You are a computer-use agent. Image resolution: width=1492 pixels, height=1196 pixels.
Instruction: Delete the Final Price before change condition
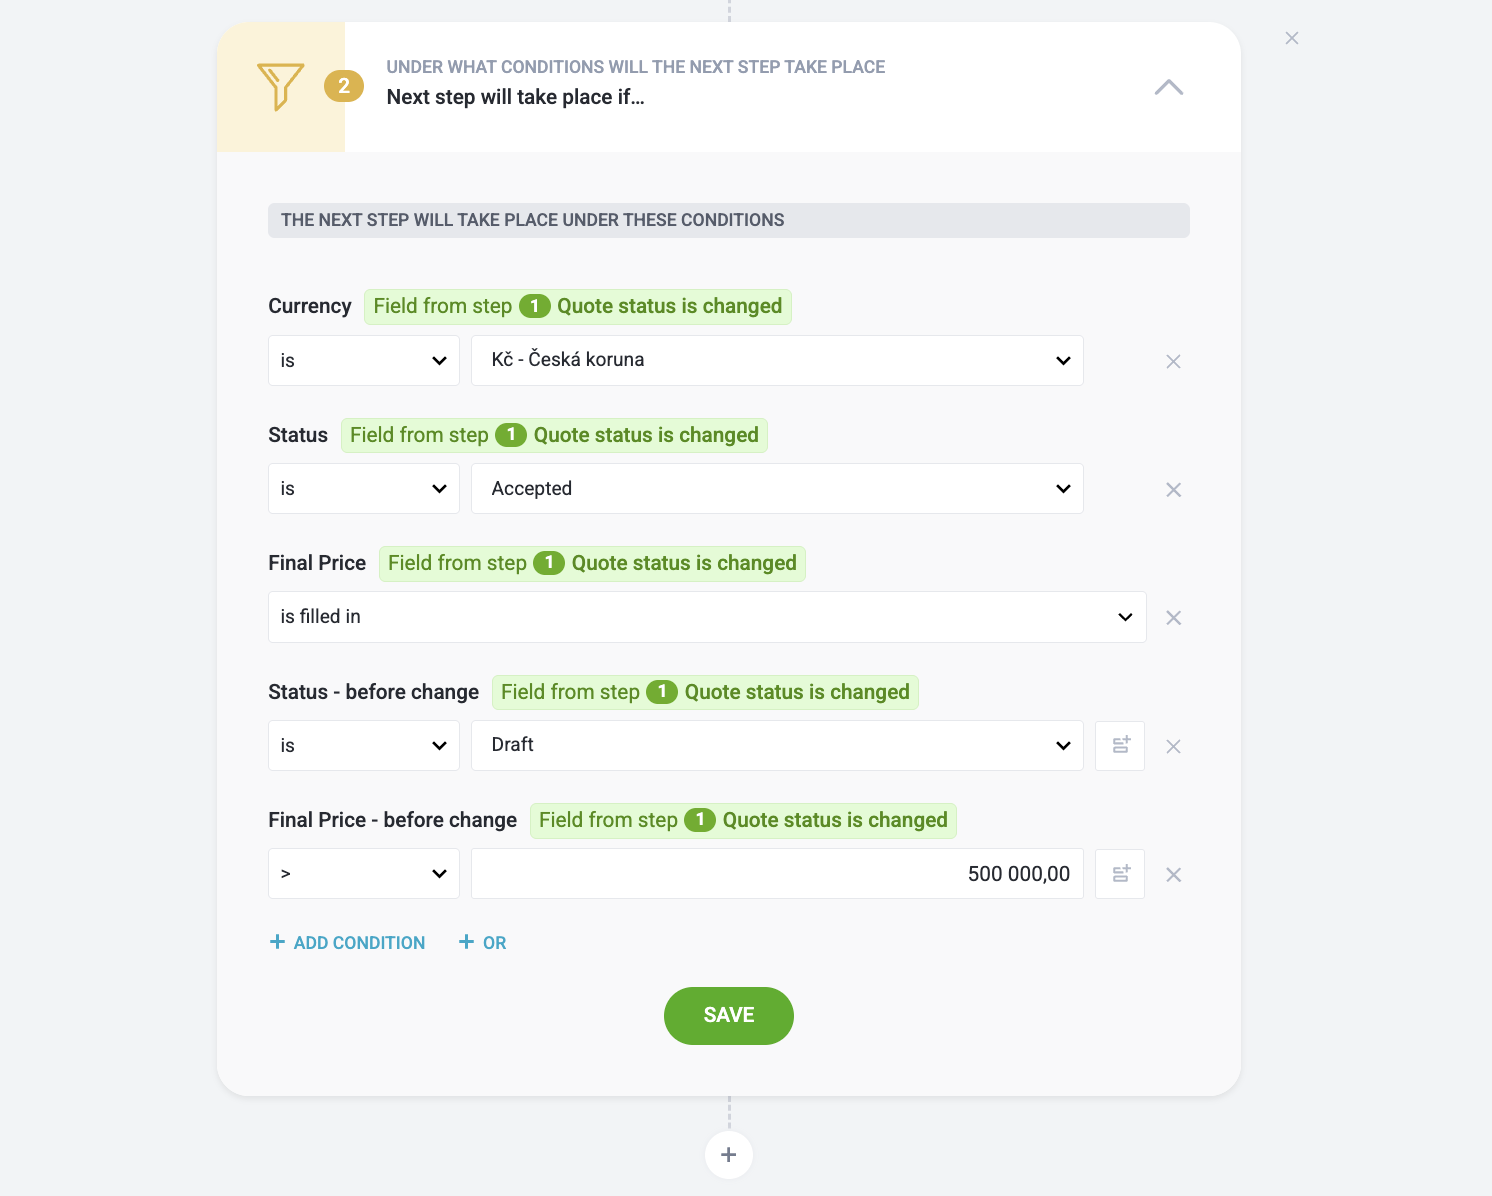click(1173, 874)
